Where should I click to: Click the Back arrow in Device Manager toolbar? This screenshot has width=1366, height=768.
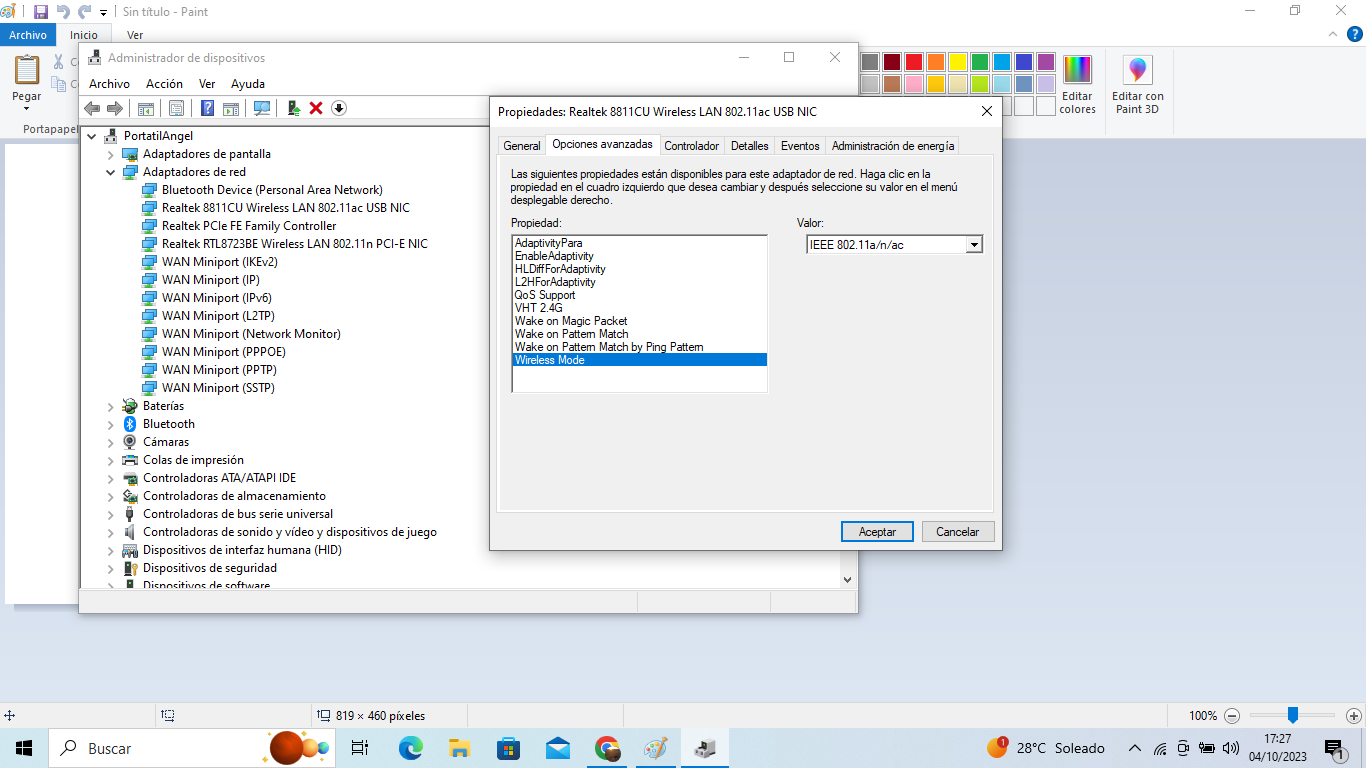point(92,108)
